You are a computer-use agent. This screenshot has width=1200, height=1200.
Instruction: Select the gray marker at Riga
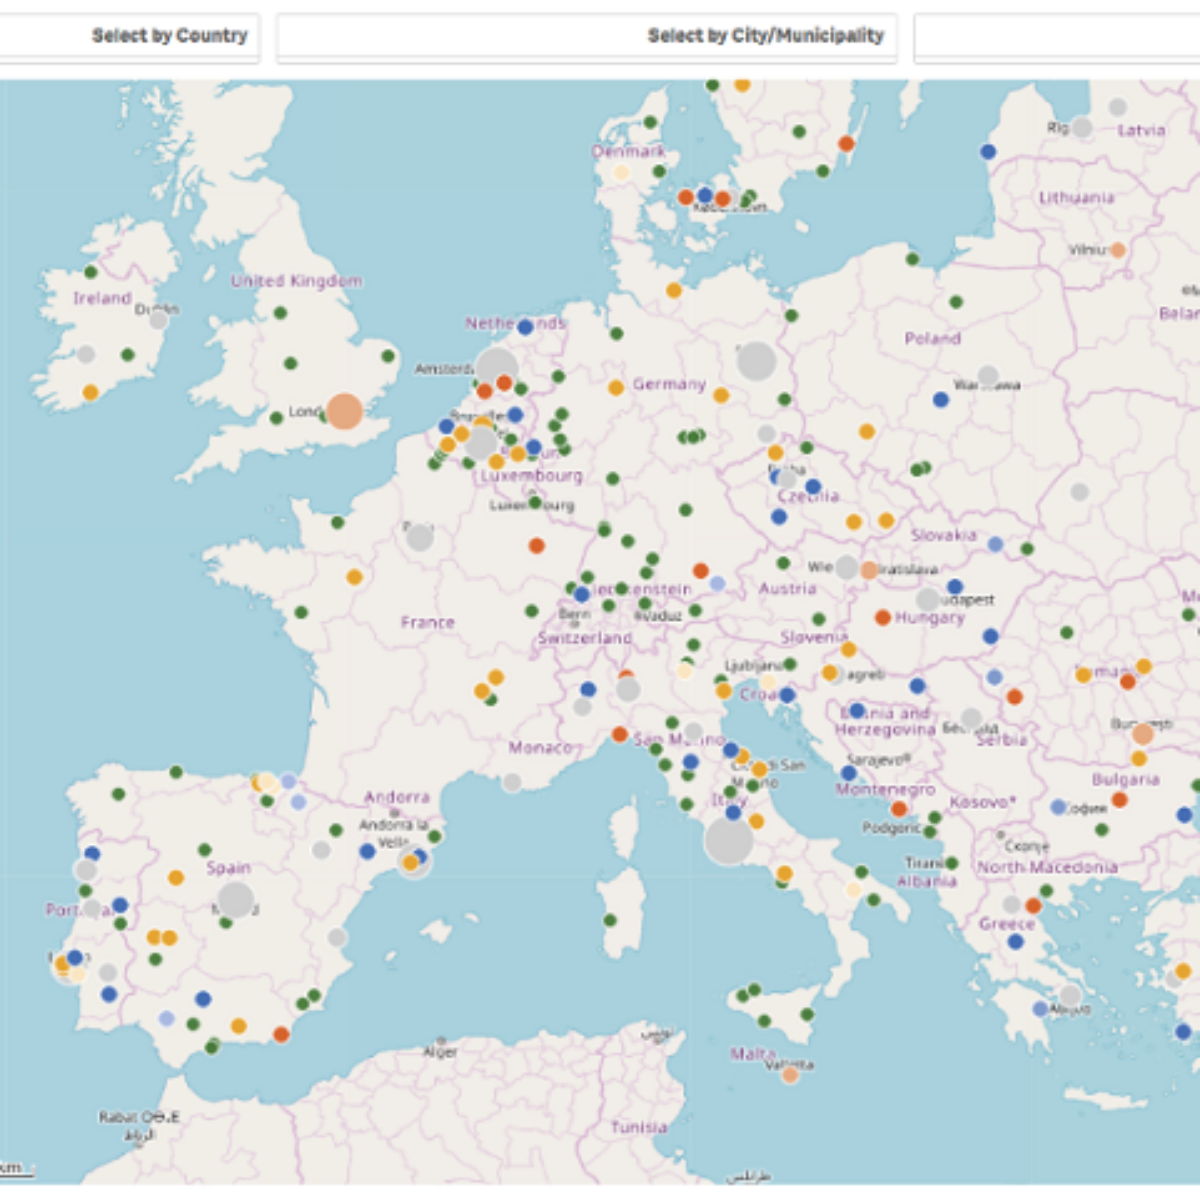point(1082,128)
